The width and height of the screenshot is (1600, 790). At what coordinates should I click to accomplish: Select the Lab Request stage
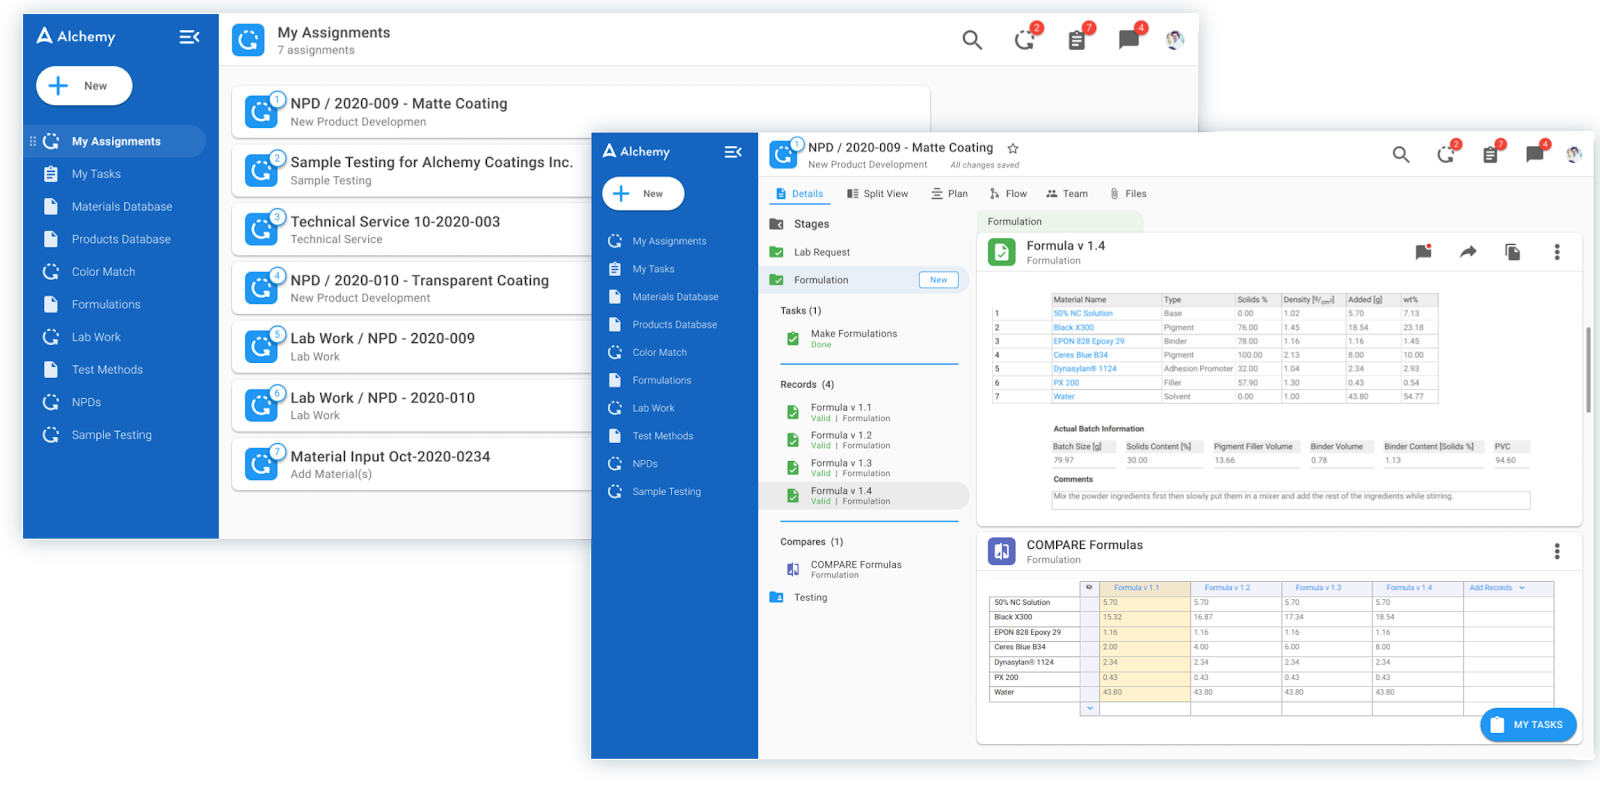tap(866, 252)
